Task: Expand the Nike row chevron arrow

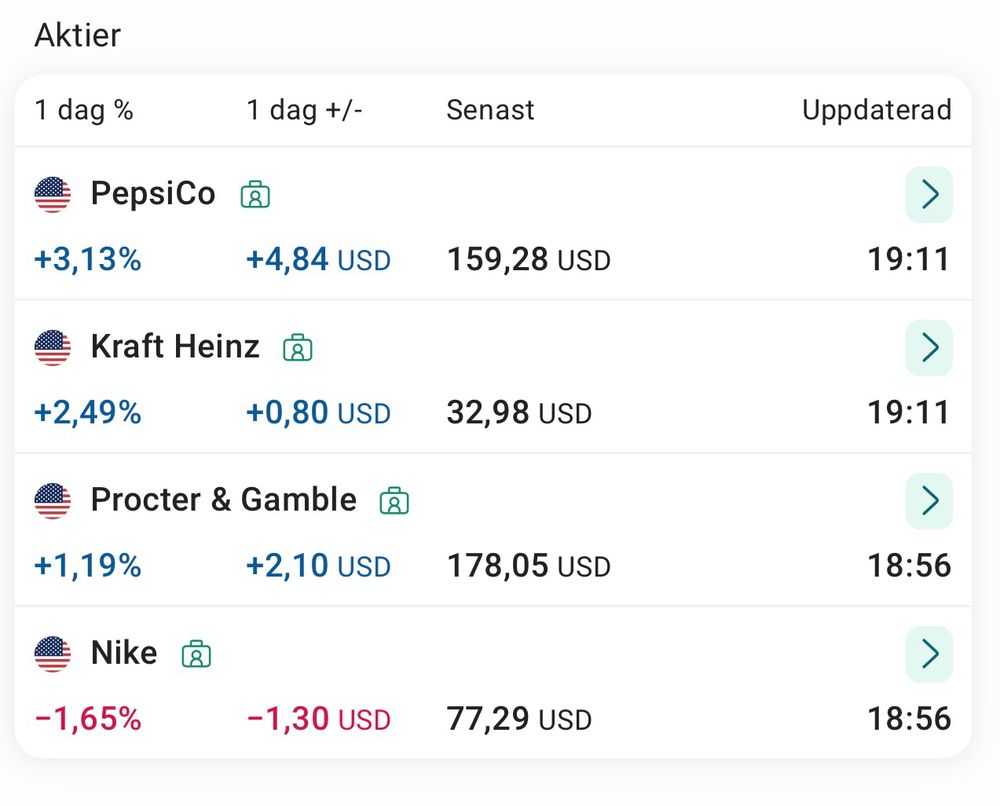Action: click(929, 654)
